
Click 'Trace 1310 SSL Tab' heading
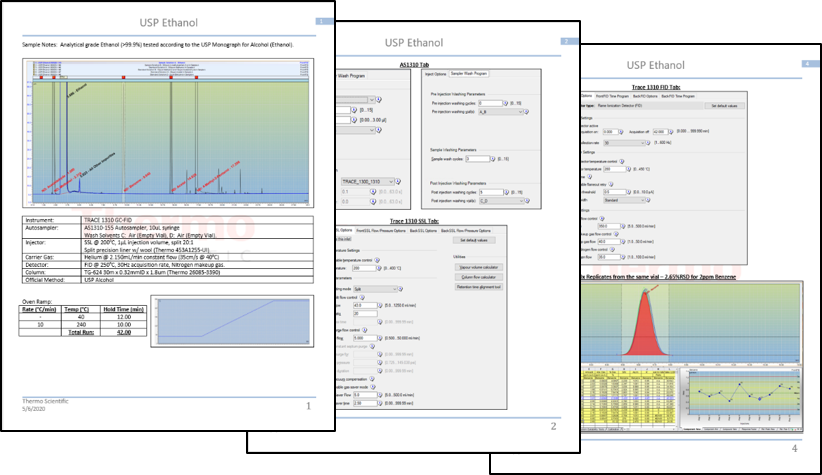[x=414, y=221]
